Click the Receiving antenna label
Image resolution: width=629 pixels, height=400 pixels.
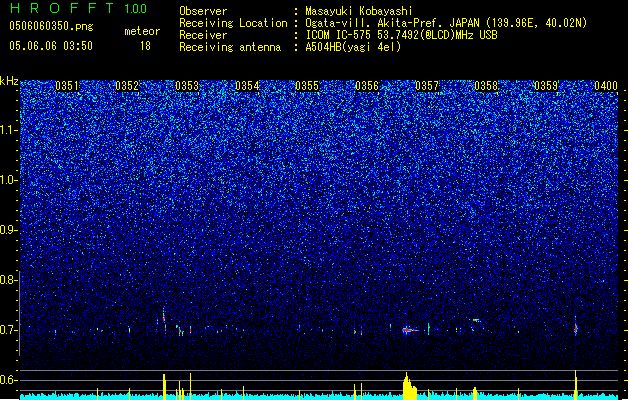[230, 47]
